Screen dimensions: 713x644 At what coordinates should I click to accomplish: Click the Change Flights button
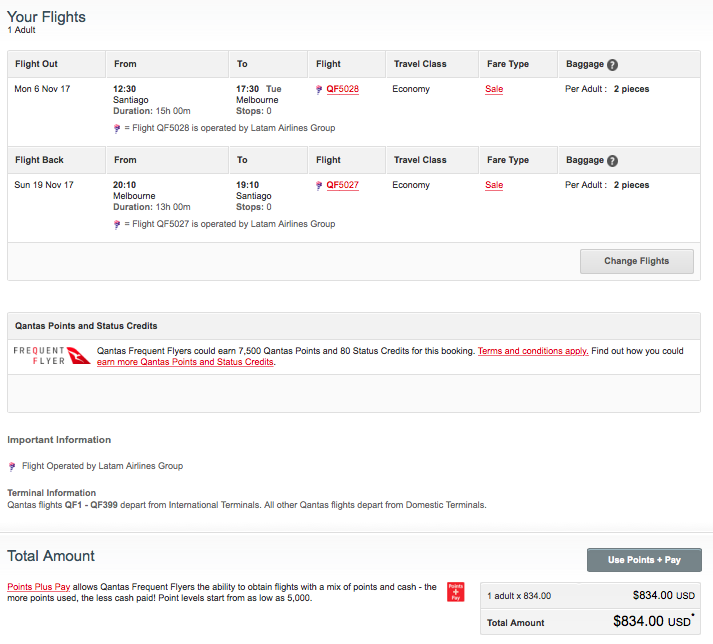click(637, 261)
